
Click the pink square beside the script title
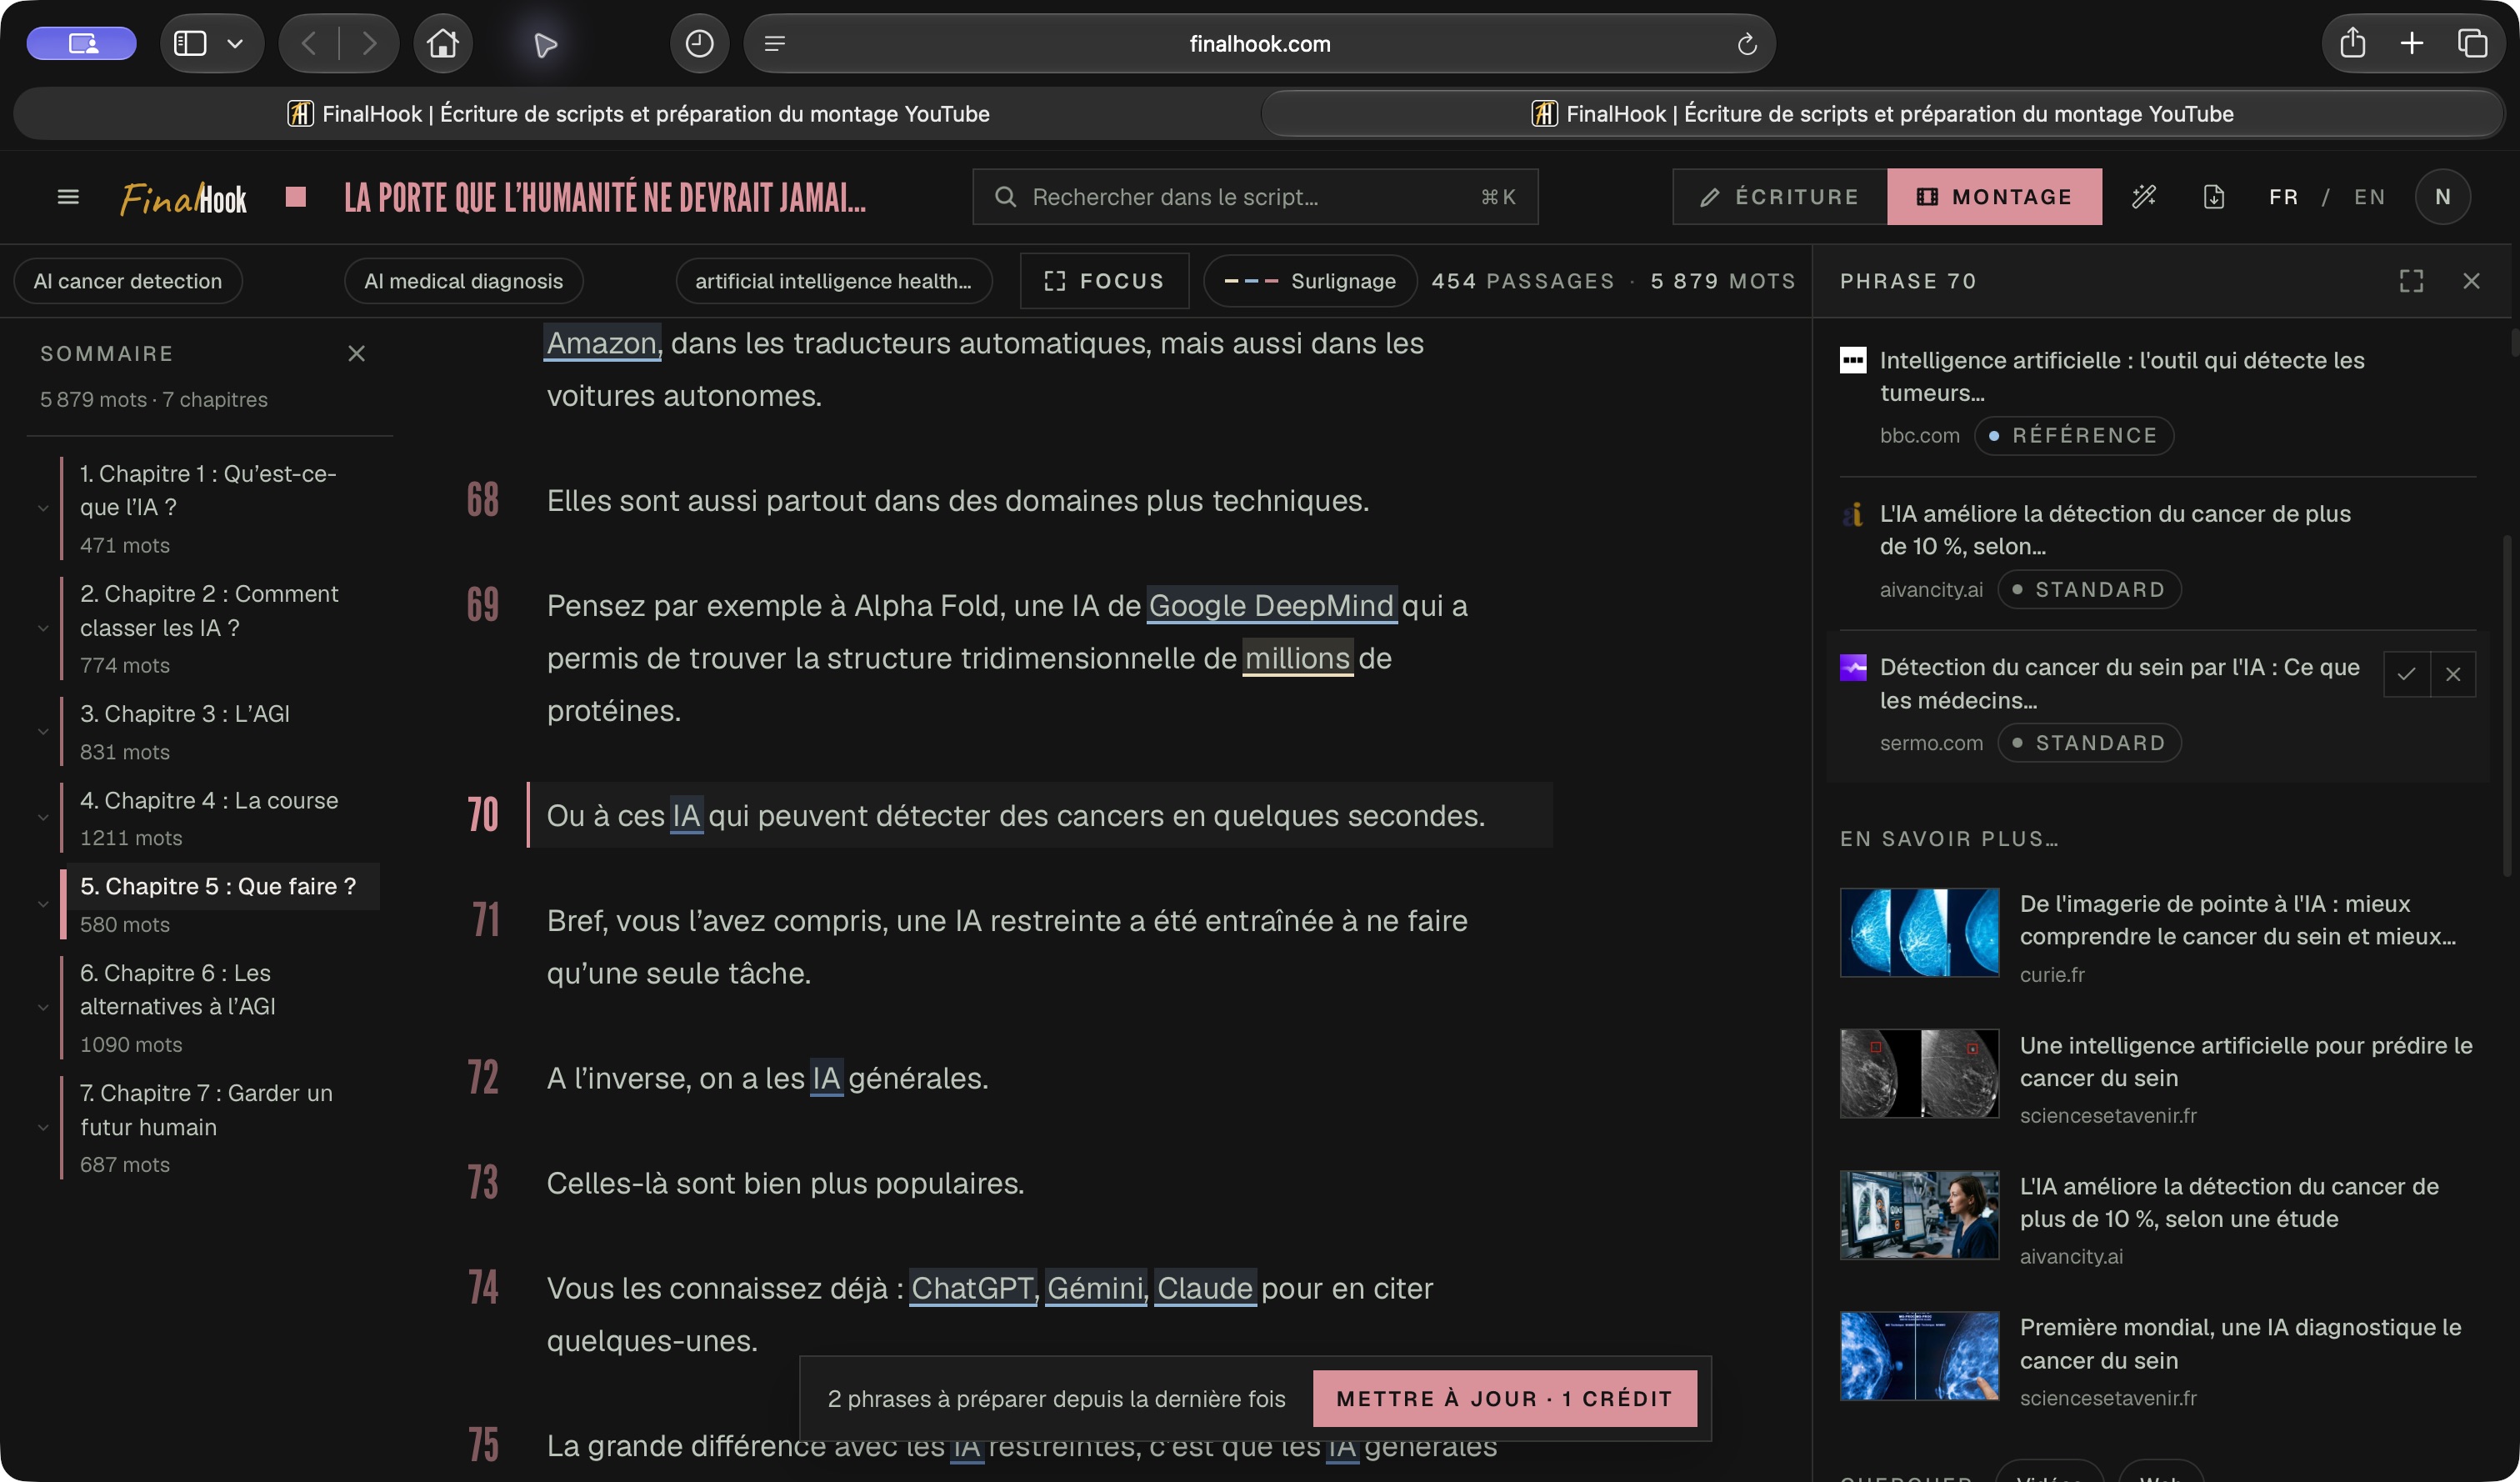point(295,196)
